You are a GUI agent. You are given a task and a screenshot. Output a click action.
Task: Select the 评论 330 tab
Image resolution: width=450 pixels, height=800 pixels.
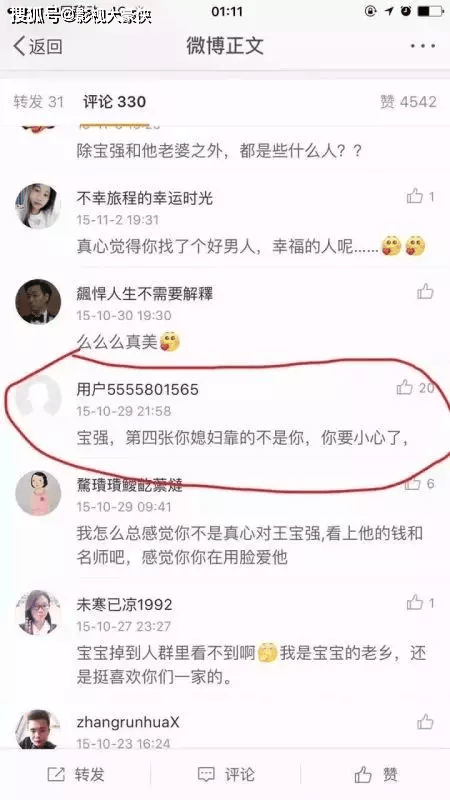point(114,102)
